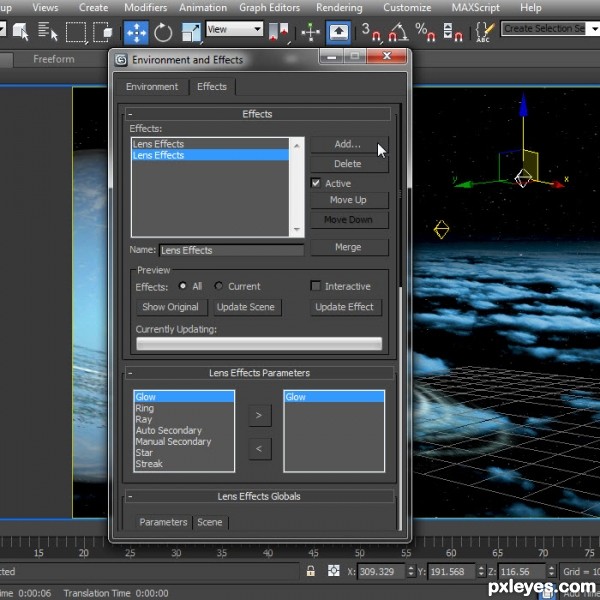This screenshot has height=600, width=600.
Task: Open the Views menu
Action: pos(45,7)
